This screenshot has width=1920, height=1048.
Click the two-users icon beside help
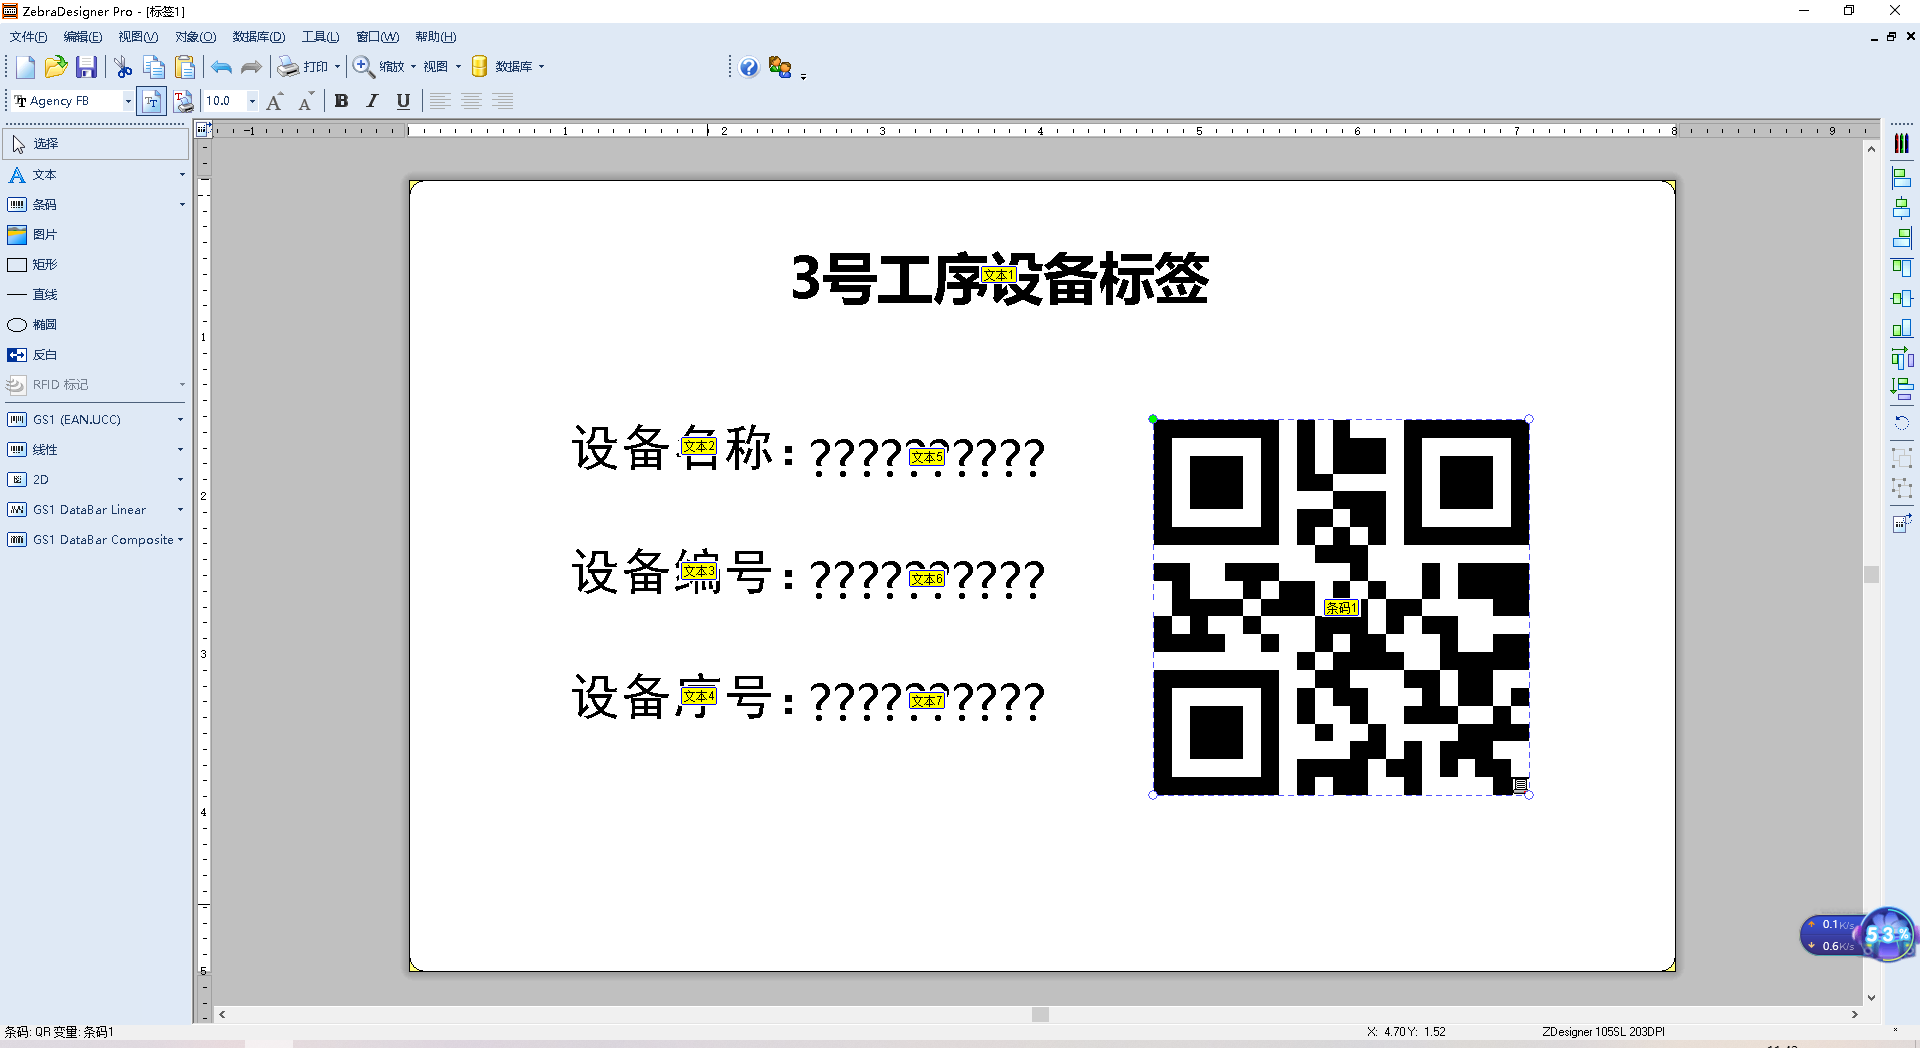[780, 67]
